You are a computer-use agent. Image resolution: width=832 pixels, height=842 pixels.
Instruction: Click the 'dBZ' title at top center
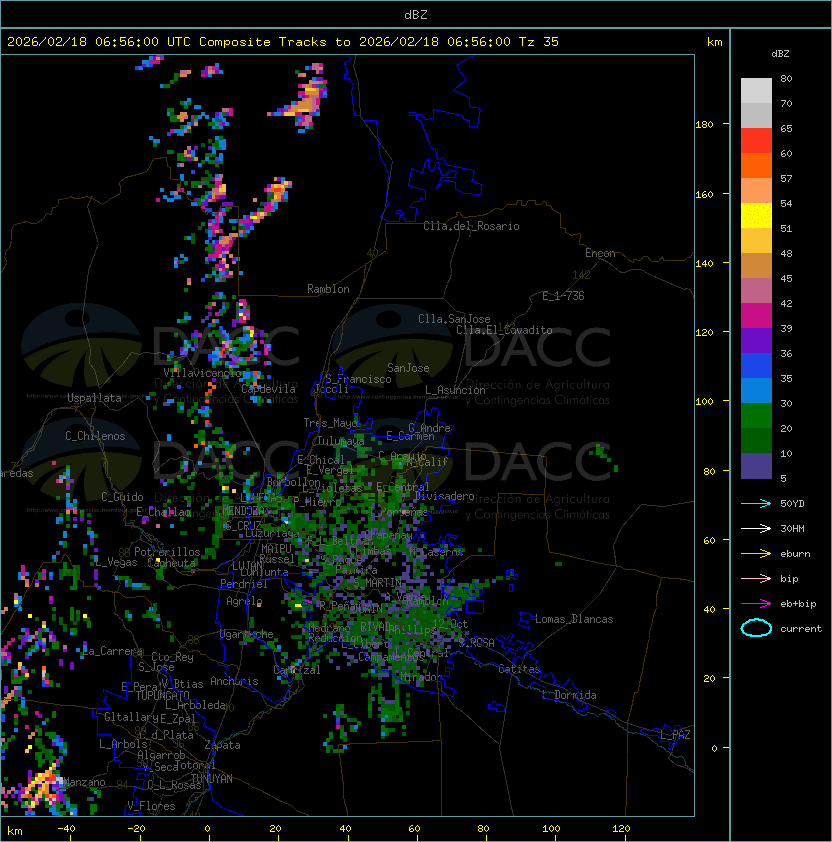point(416,14)
